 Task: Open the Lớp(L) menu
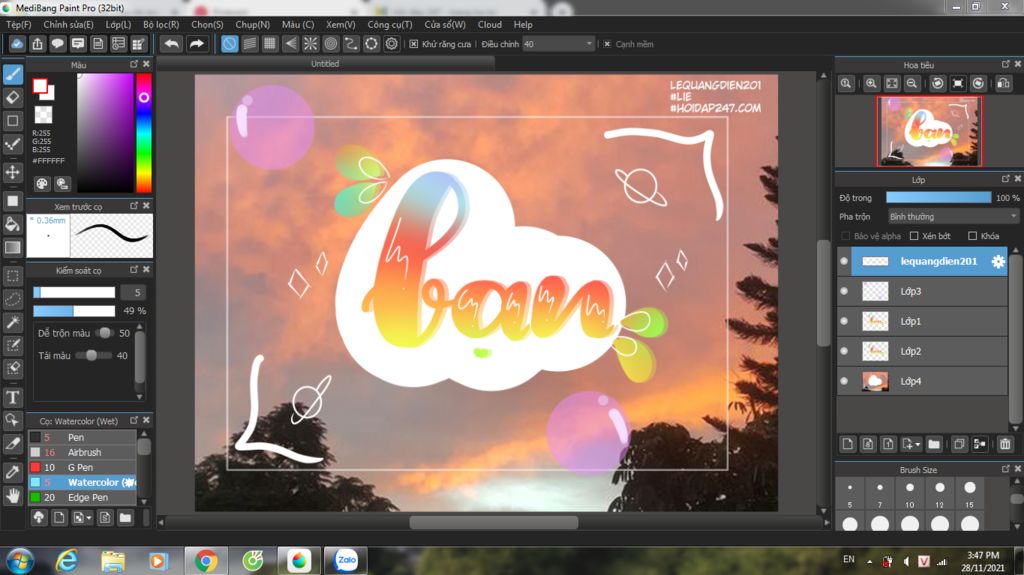118,24
